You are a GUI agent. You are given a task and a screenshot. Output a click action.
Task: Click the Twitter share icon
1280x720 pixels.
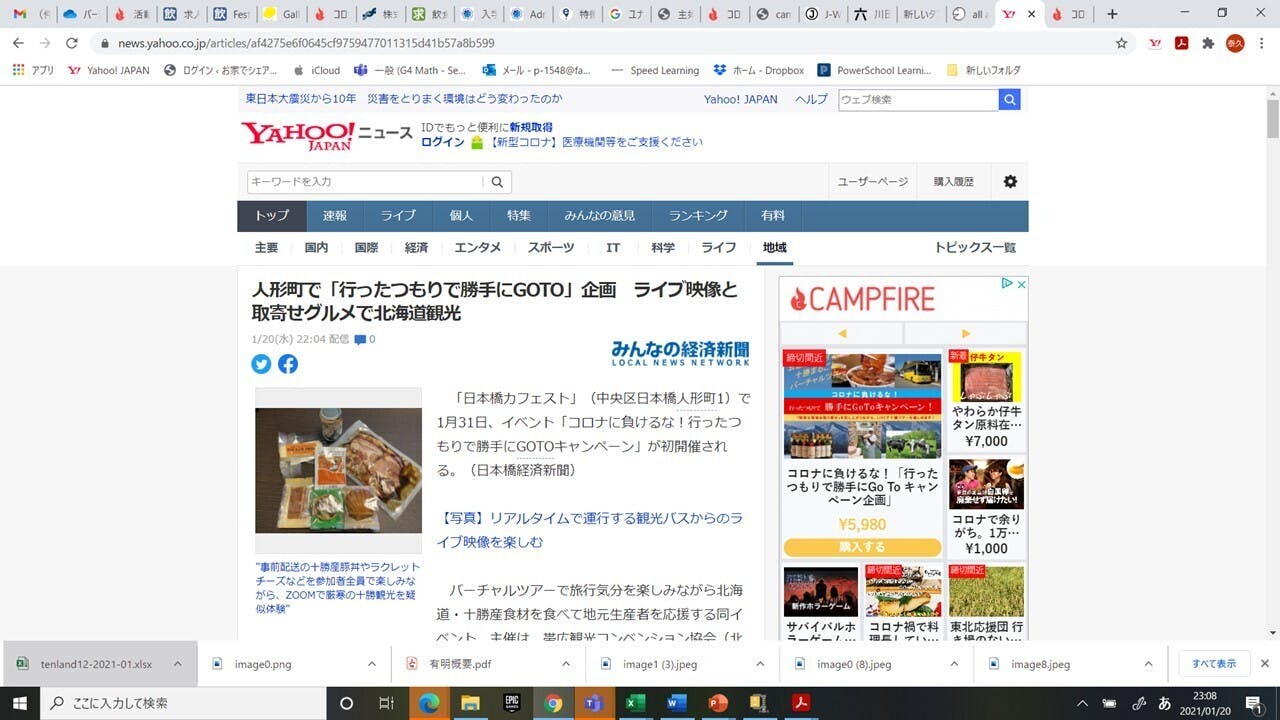click(261, 364)
